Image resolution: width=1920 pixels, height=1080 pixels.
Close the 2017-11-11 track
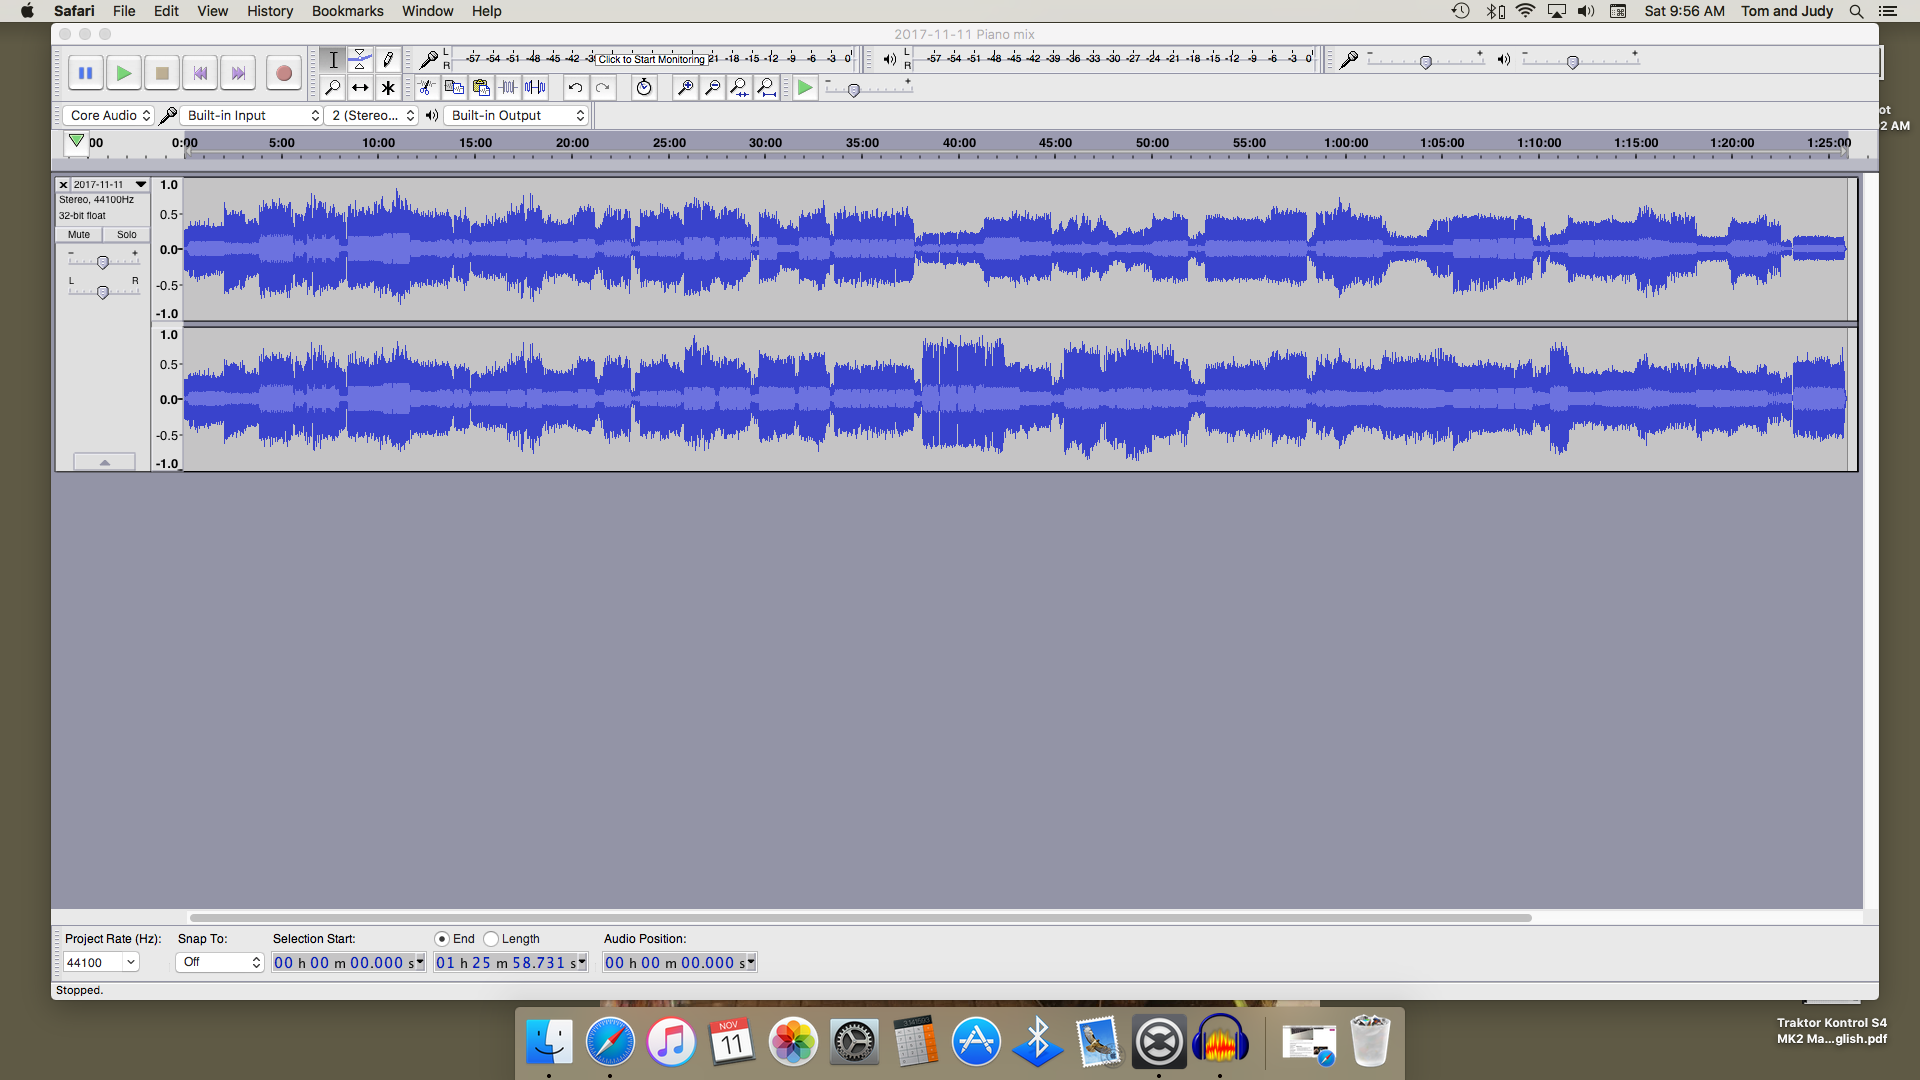click(63, 184)
